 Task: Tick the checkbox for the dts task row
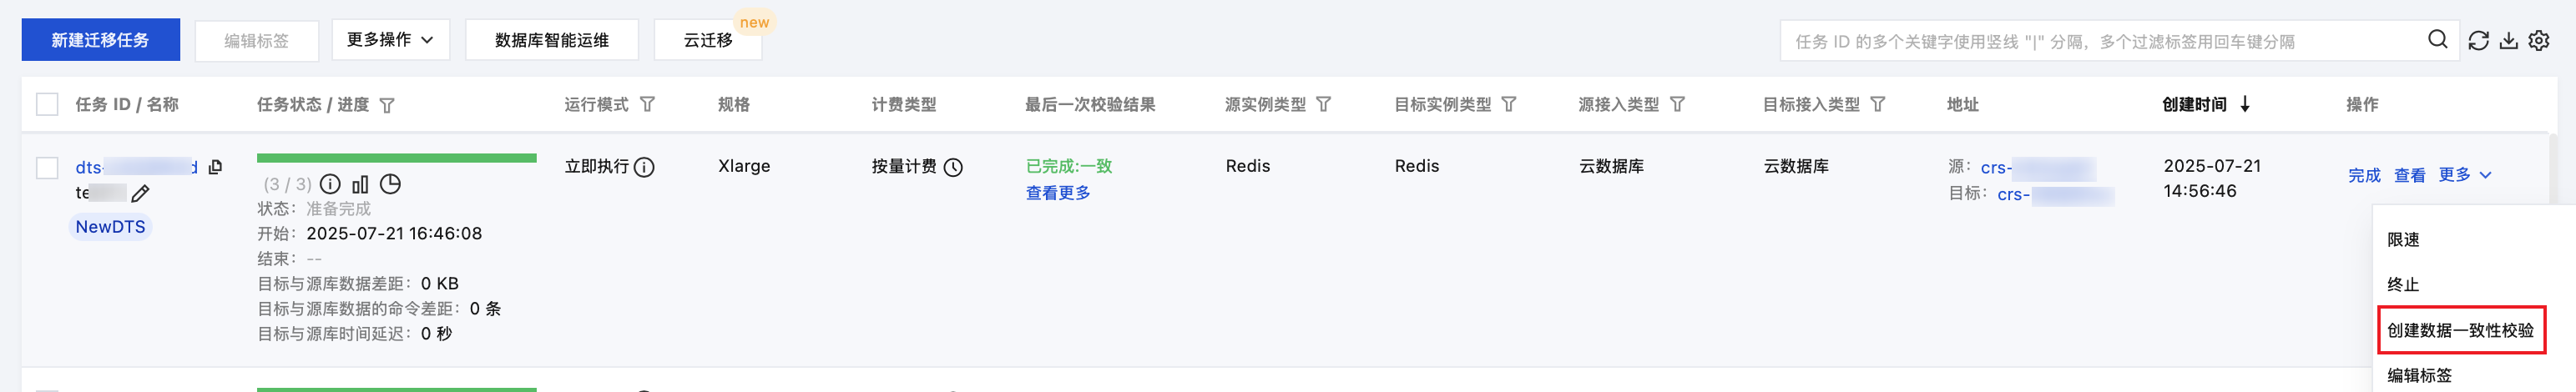pyautogui.click(x=47, y=167)
